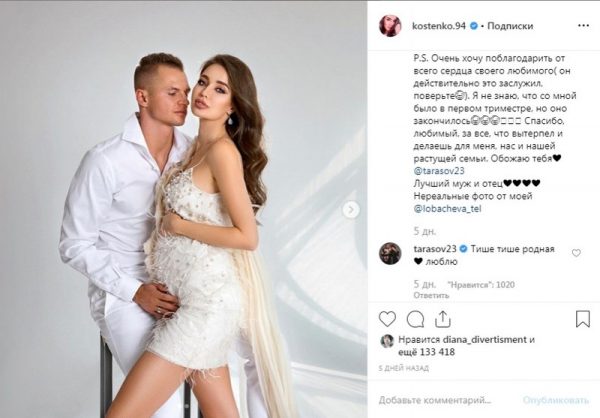
Task: Like tarasov23's comment with small heart
Action: coord(576,253)
